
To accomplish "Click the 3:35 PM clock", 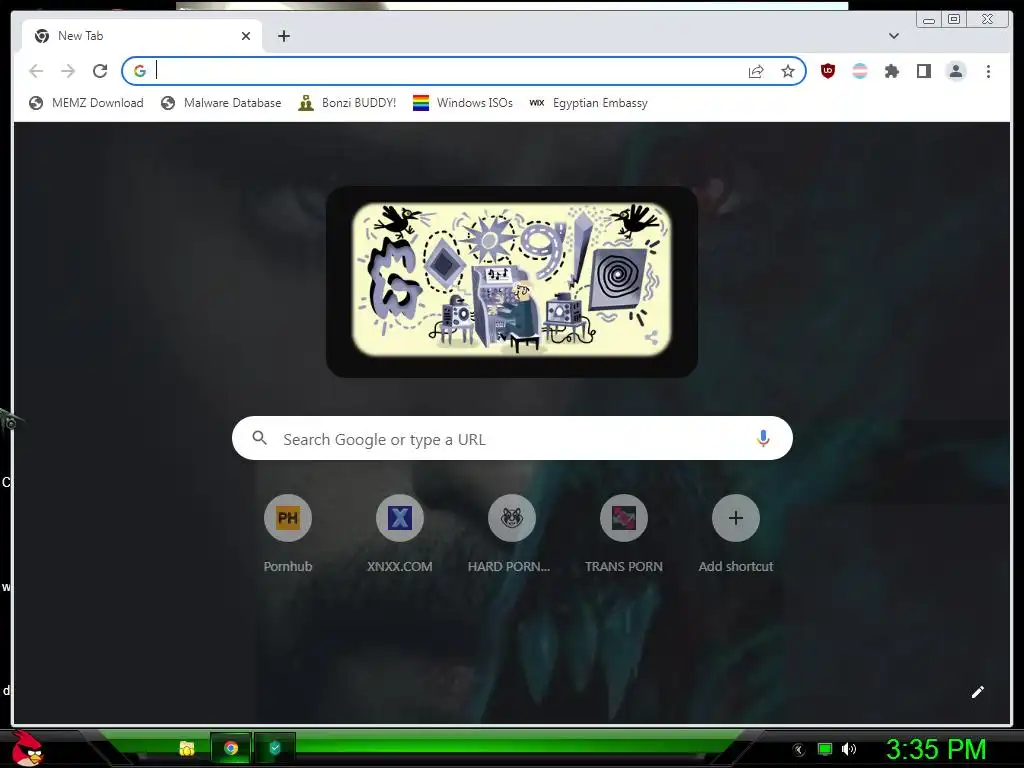I will point(936,749).
